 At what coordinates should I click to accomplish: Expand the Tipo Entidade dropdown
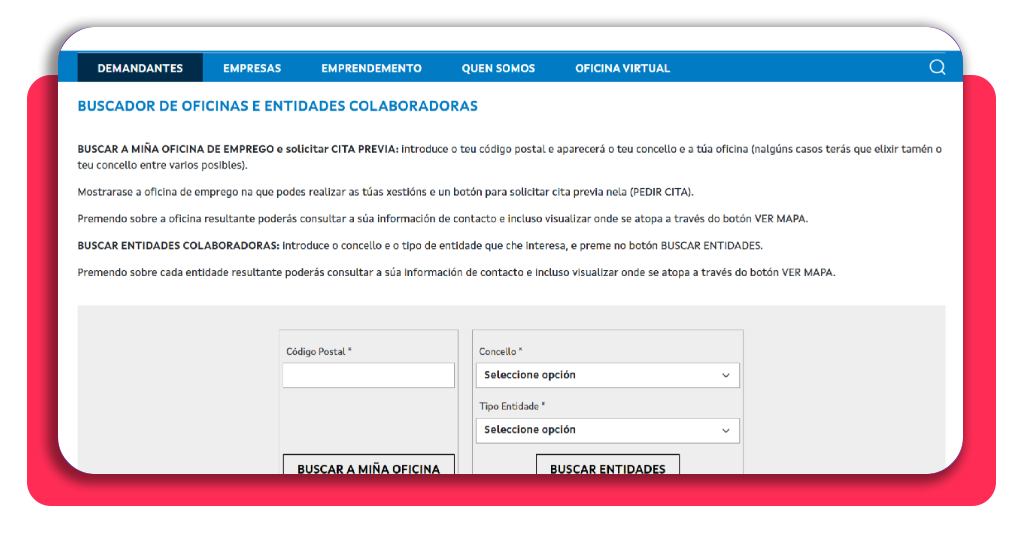[607, 430]
